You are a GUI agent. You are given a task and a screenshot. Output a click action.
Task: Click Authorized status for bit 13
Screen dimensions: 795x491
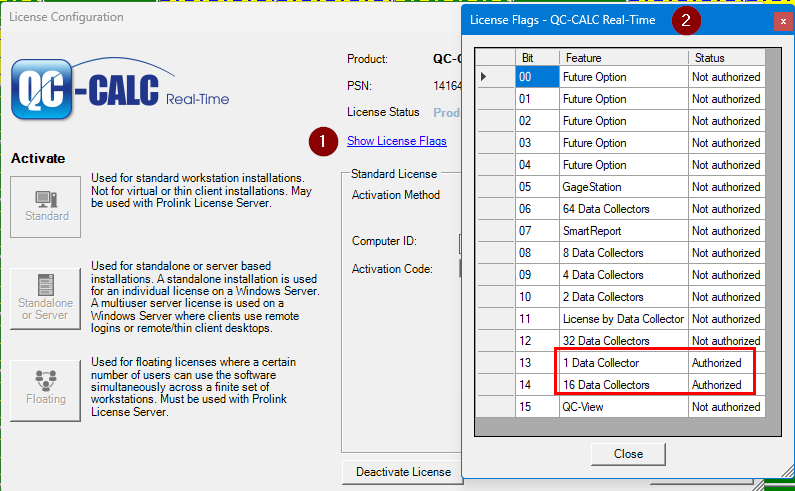coord(727,363)
